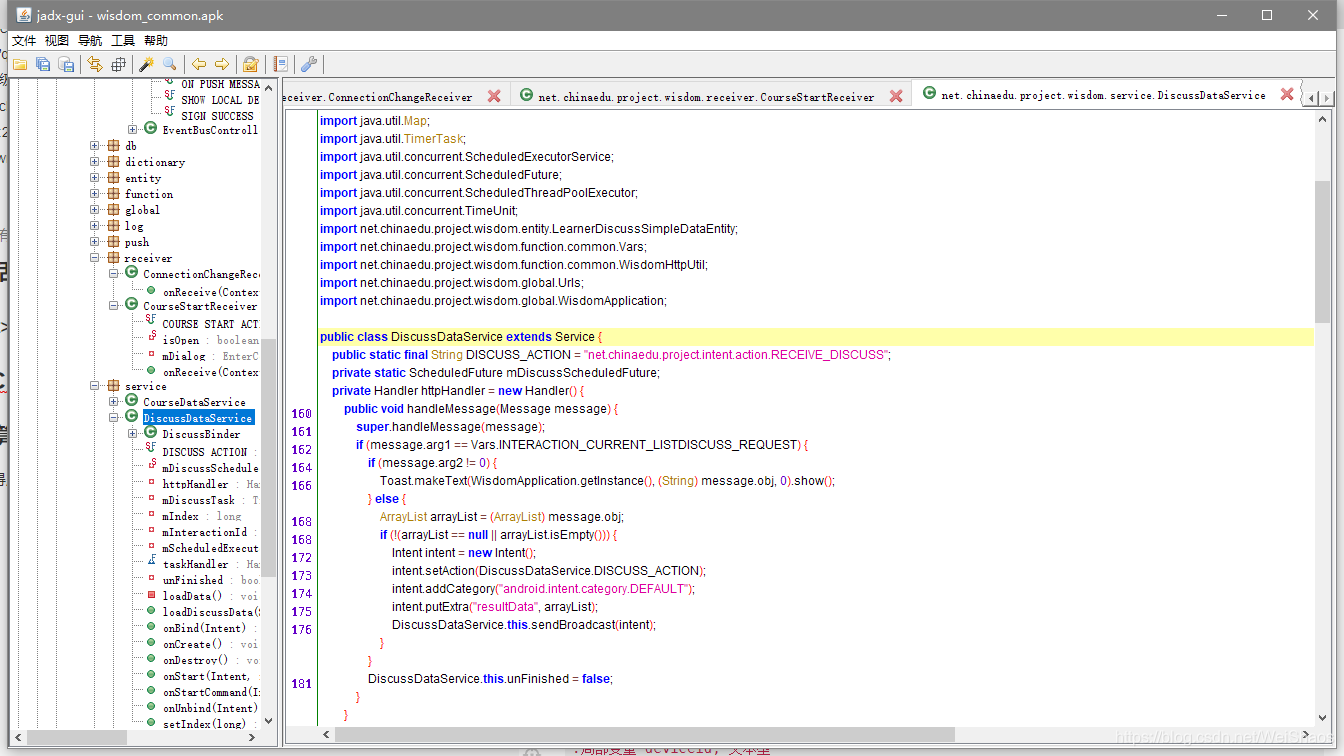The width and height of the screenshot is (1344, 756).
Task: Expand the DiscussBinder inner class node
Action: click(x=133, y=434)
